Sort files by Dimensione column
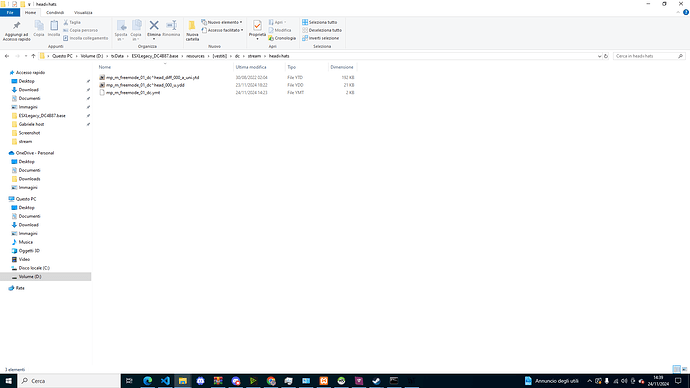Image resolution: width=690 pixels, height=388 pixels. click(x=342, y=67)
